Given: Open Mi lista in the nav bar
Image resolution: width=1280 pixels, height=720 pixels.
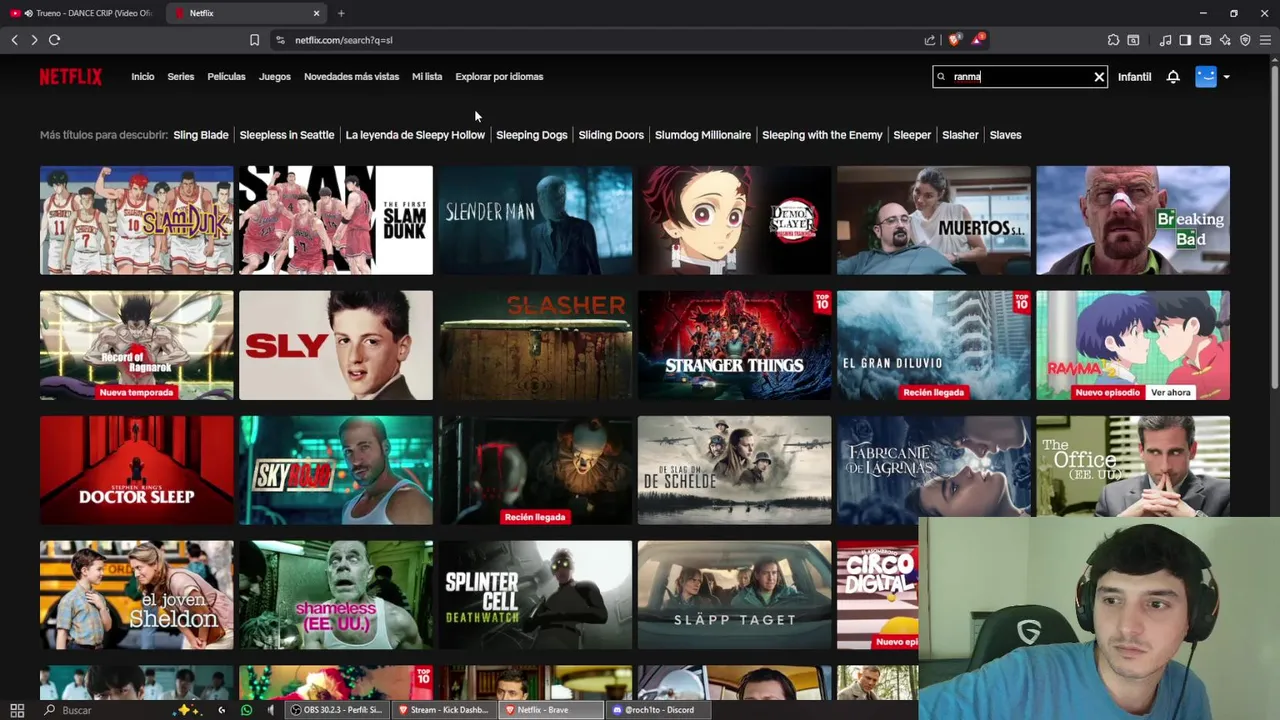Looking at the screenshot, I should (x=427, y=77).
